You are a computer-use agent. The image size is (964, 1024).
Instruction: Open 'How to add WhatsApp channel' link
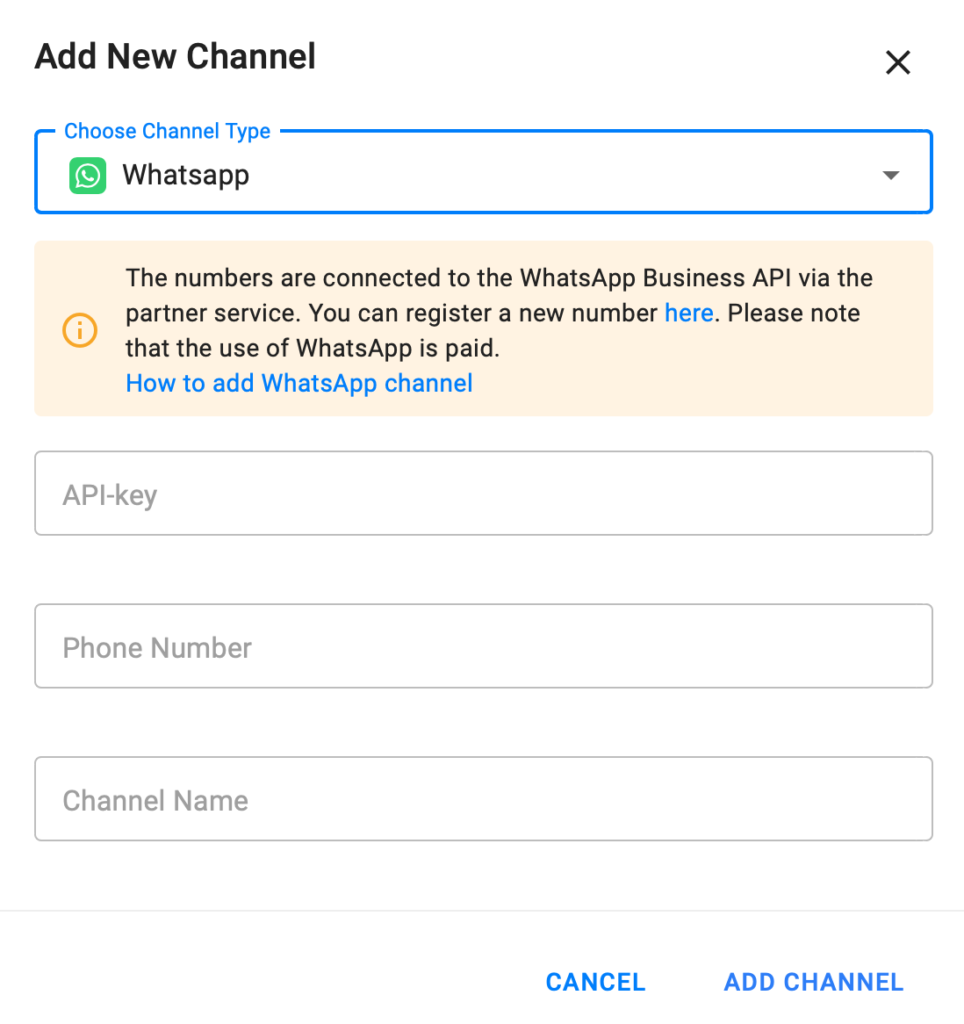tap(299, 383)
